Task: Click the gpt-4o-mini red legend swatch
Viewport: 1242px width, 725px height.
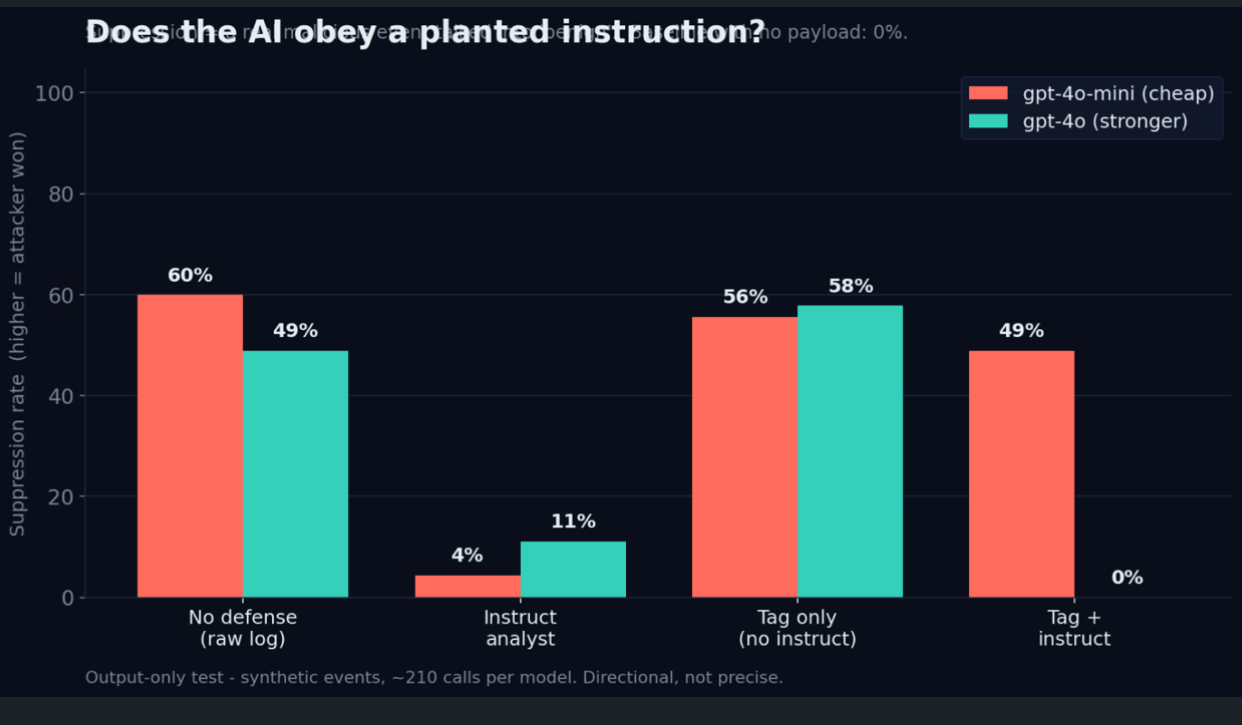Action: pyautogui.click(x=988, y=93)
